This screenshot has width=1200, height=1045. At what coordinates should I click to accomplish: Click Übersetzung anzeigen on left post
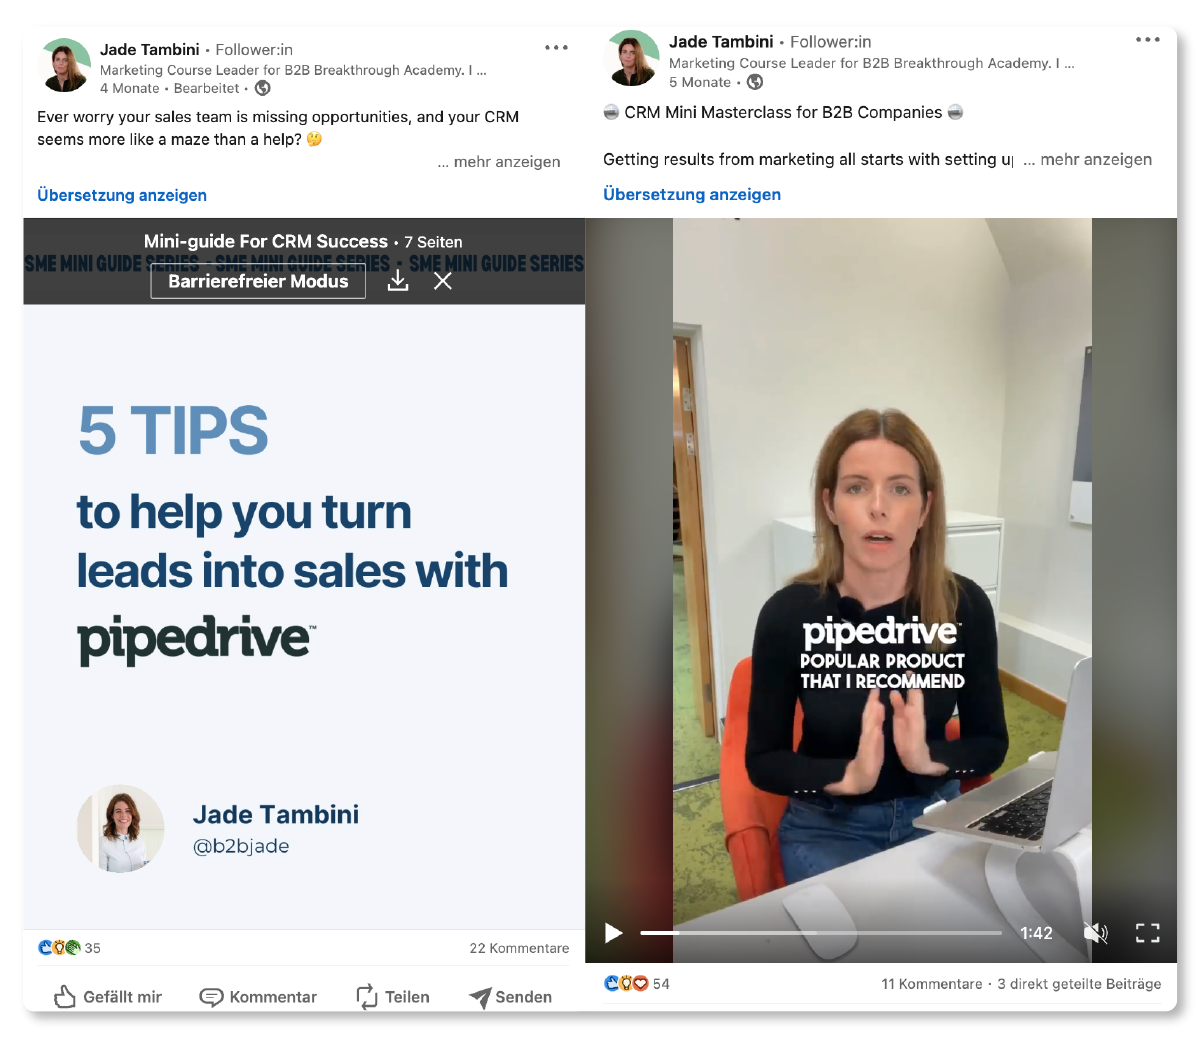[122, 195]
